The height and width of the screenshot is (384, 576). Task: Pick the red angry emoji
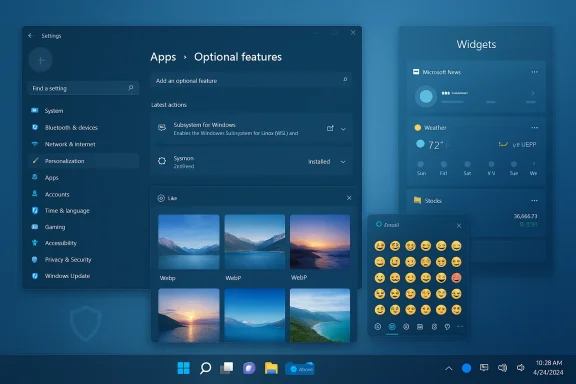tap(456, 278)
